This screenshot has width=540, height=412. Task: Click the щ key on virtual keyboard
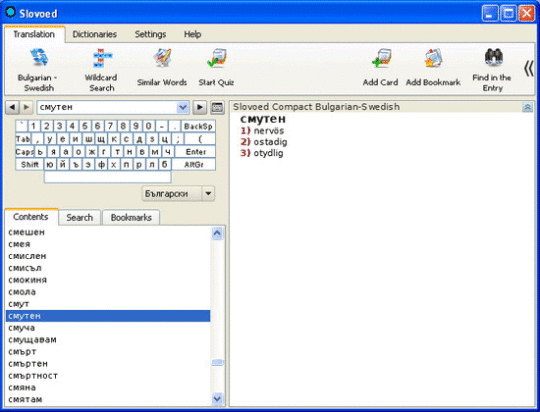[x=101, y=139]
